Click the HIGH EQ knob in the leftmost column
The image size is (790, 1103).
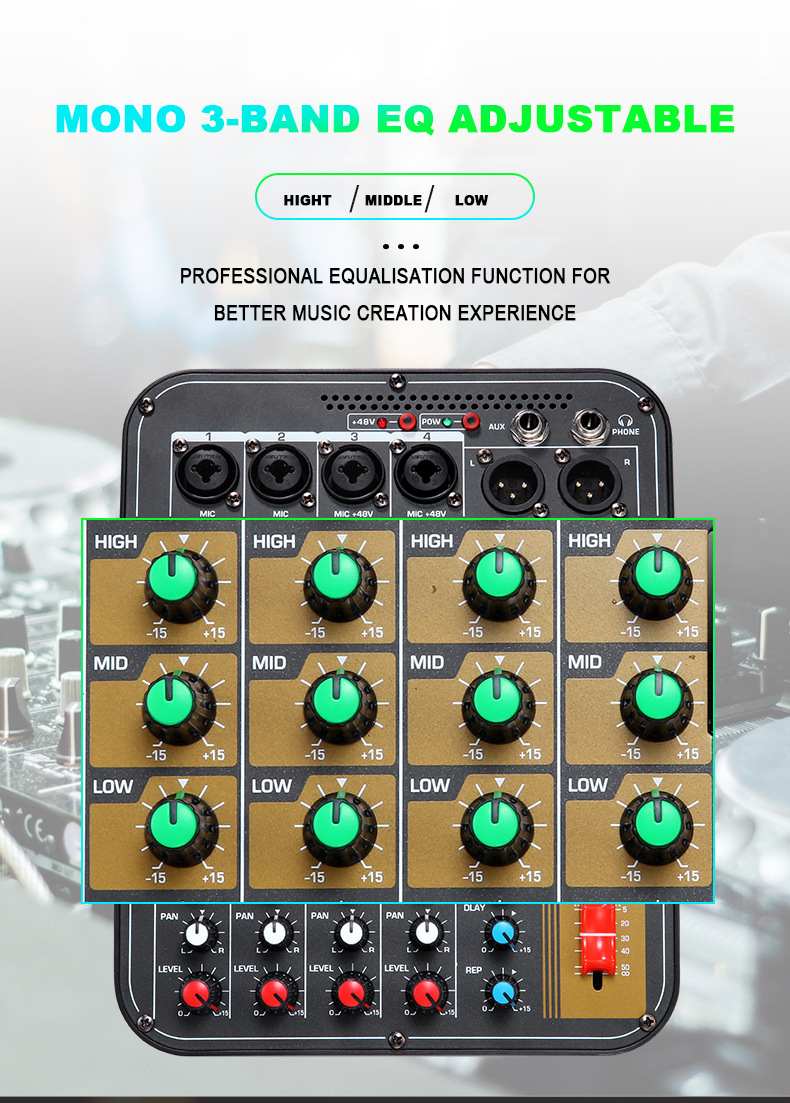click(181, 585)
